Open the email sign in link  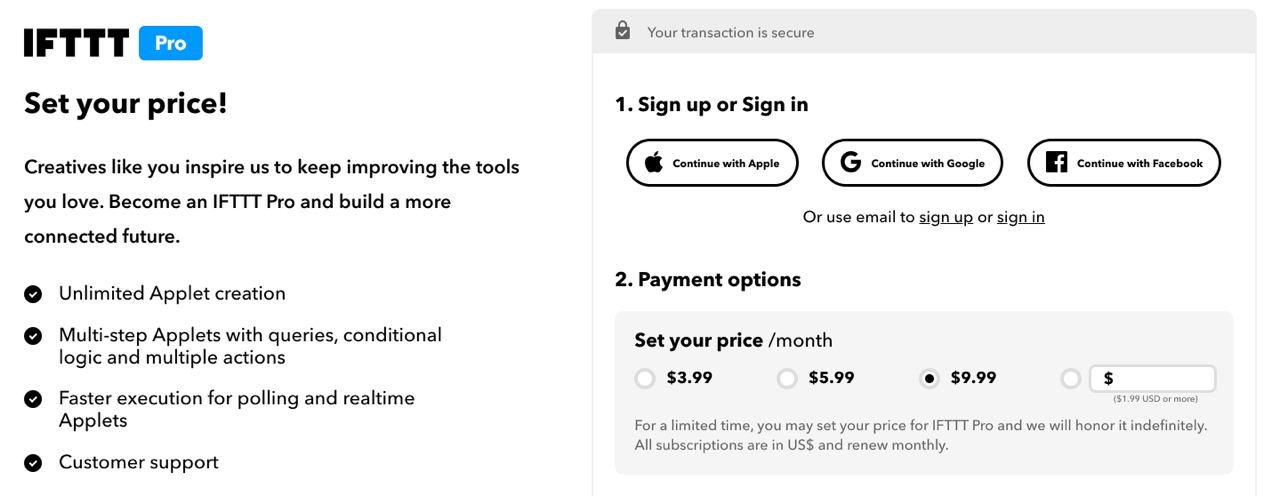[1021, 217]
